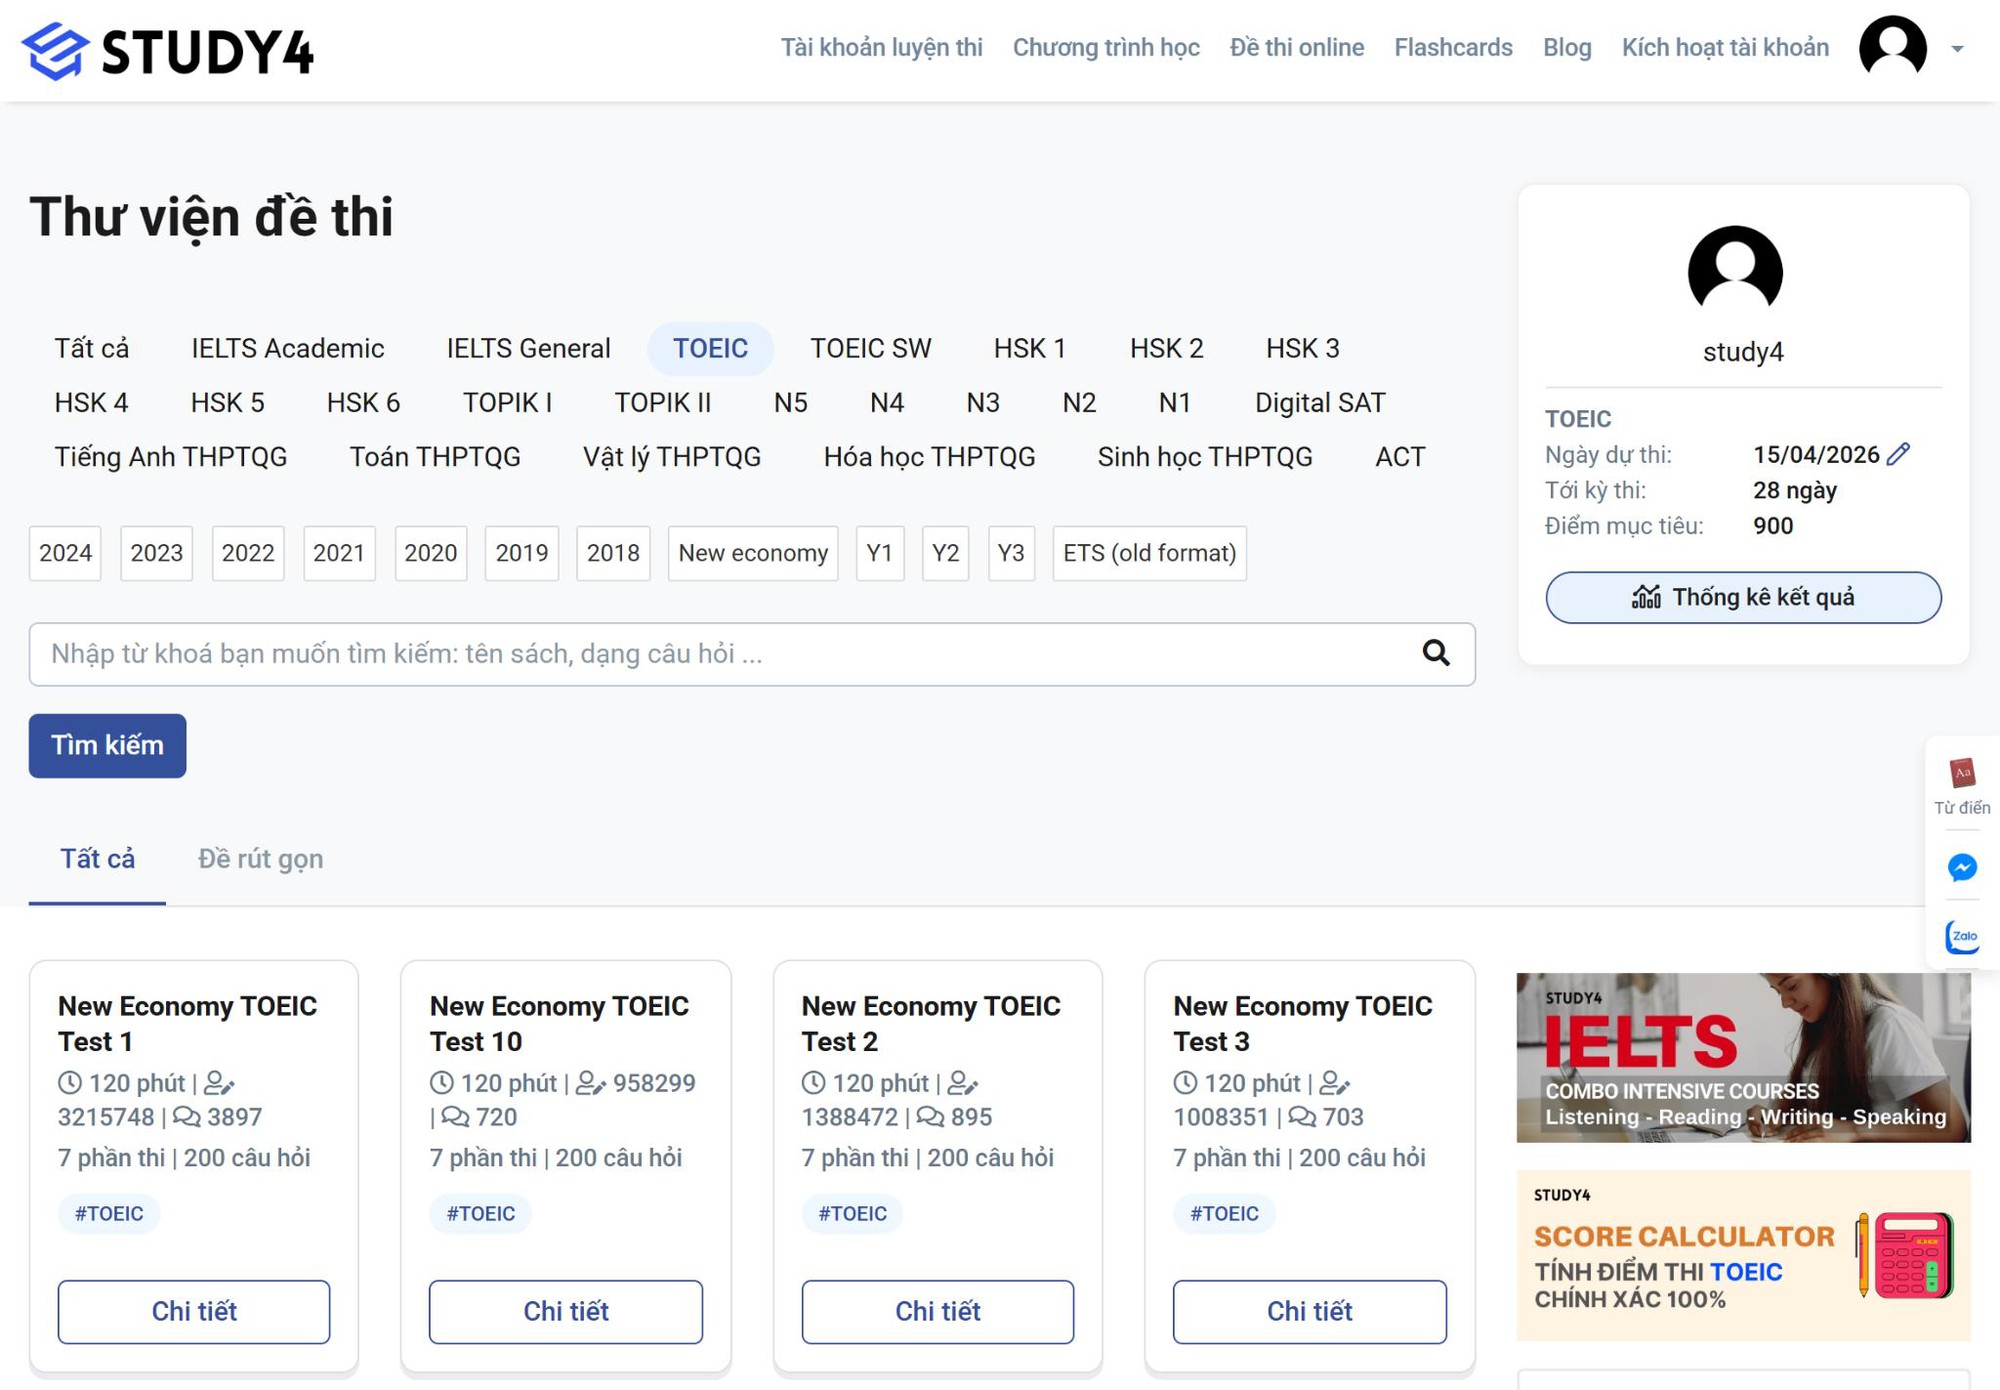Toggle the New economy filter tag
2000x1390 pixels.
click(x=752, y=553)
